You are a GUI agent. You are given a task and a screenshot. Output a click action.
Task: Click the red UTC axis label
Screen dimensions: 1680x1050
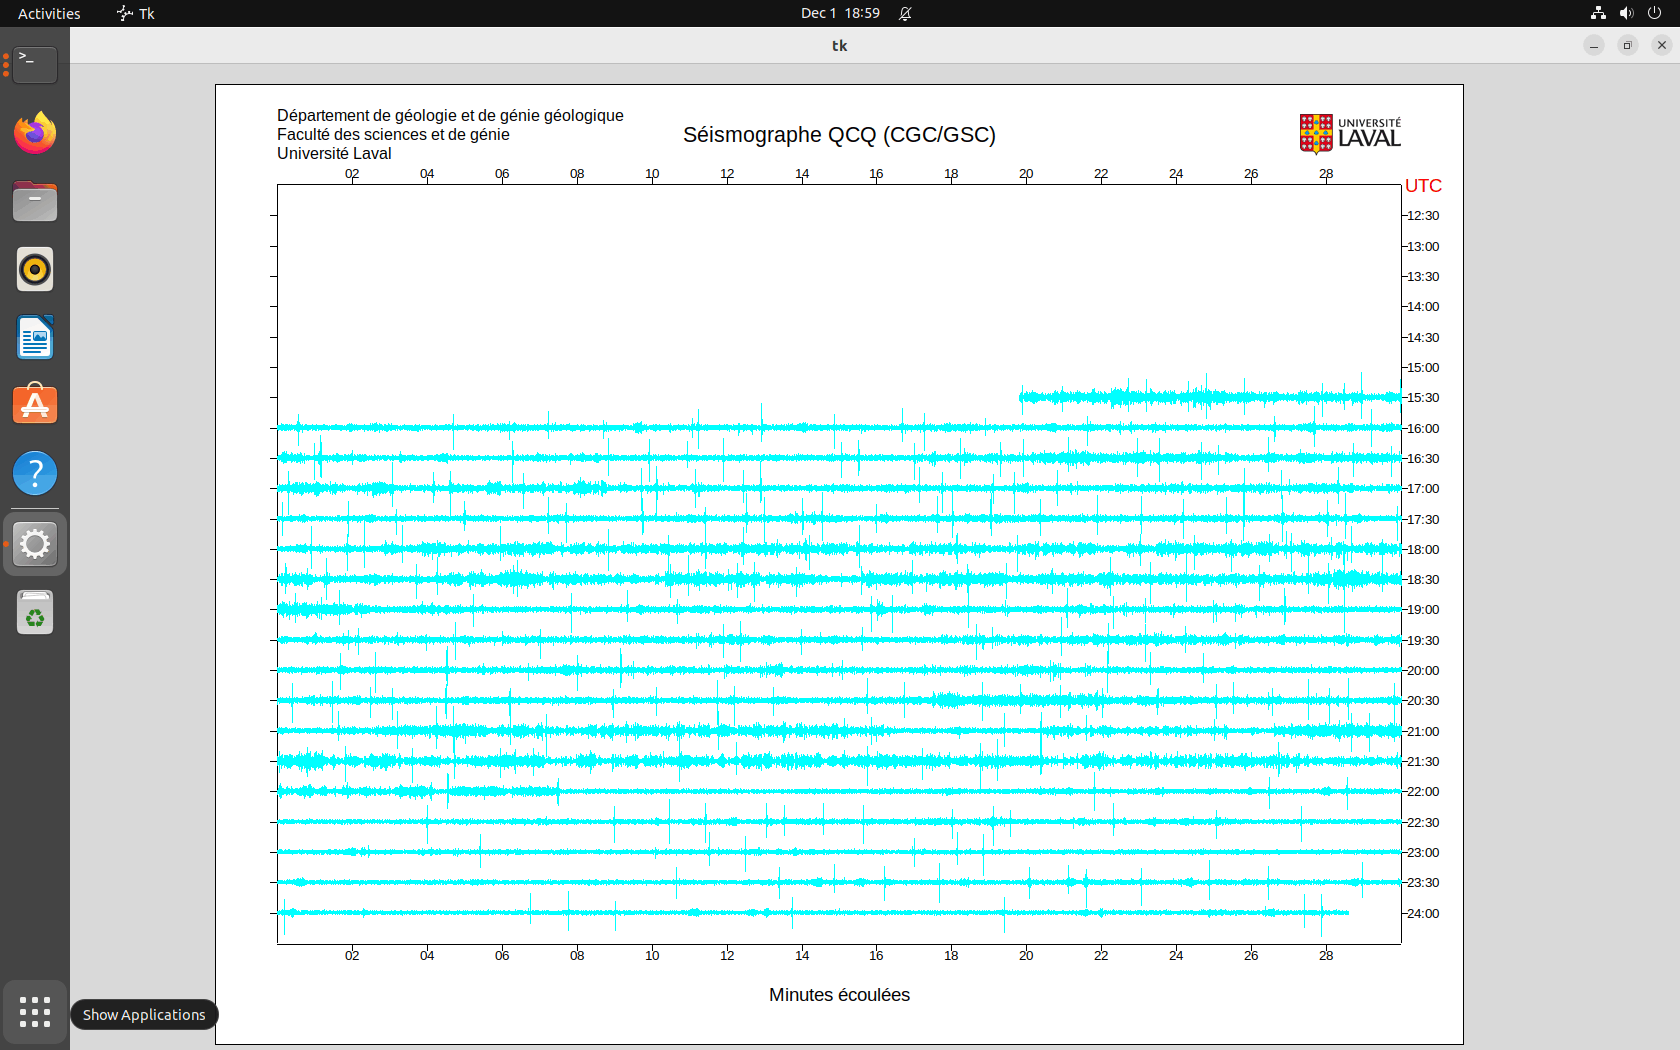click(x=1423, y=186)
